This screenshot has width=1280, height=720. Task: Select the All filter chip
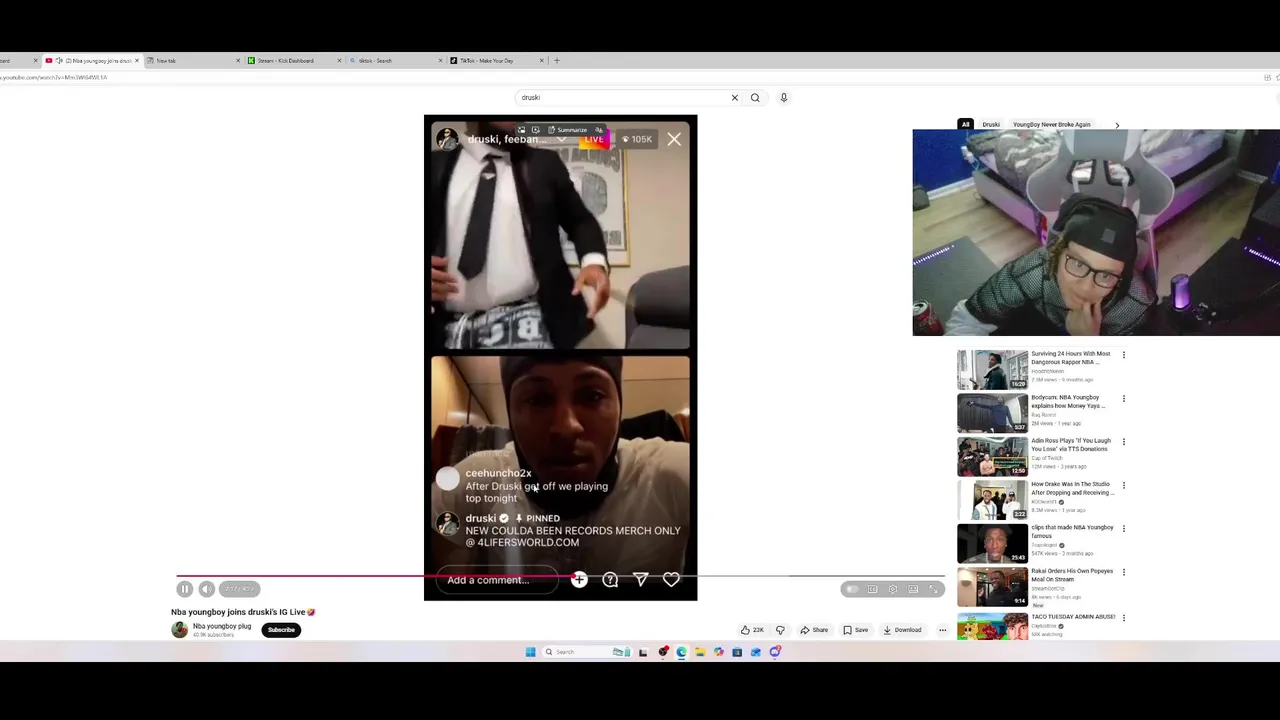click(x=965, y=125)
